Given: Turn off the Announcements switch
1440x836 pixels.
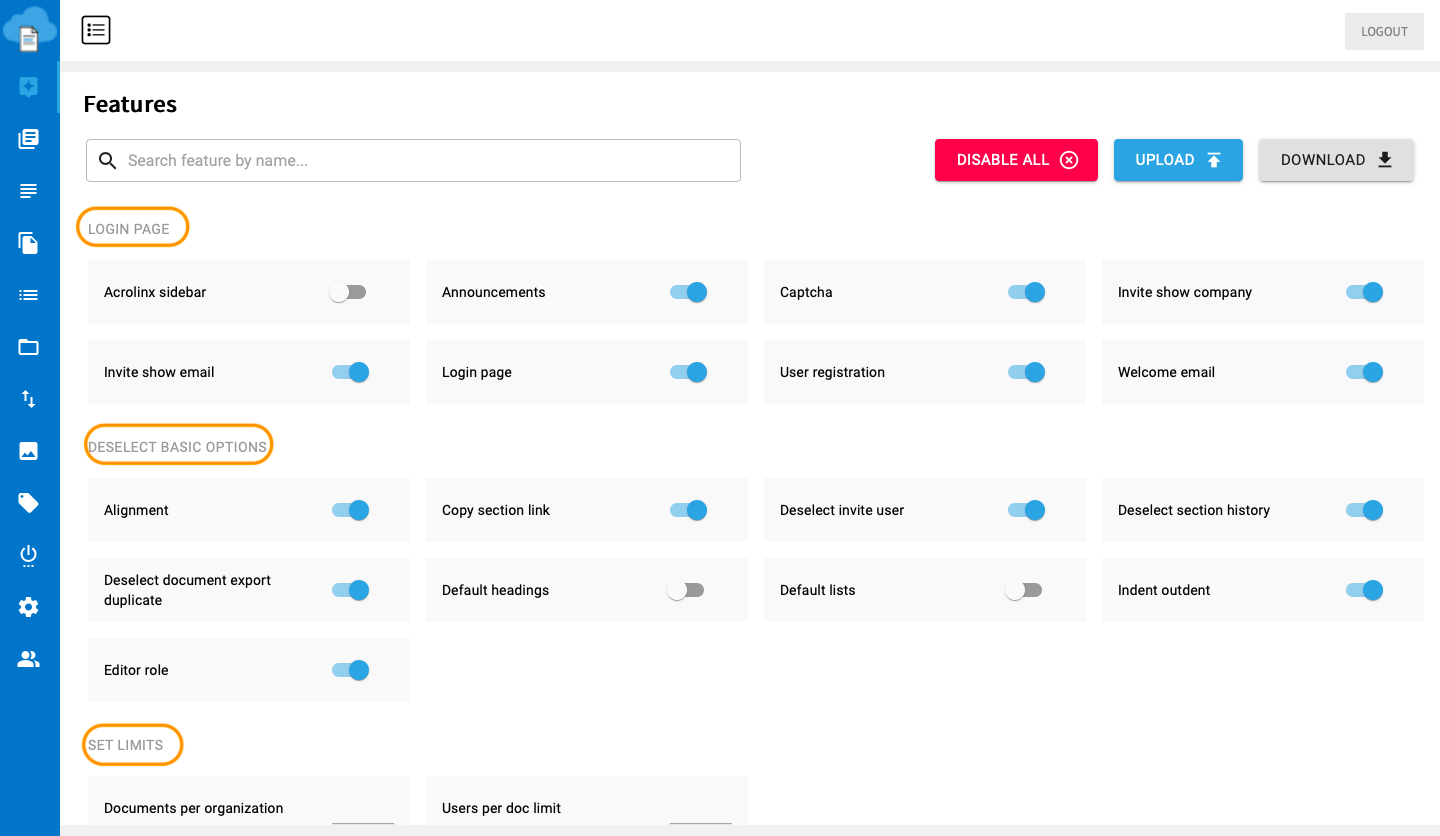Looking at the screenshot, I should [x=688, y=292].
